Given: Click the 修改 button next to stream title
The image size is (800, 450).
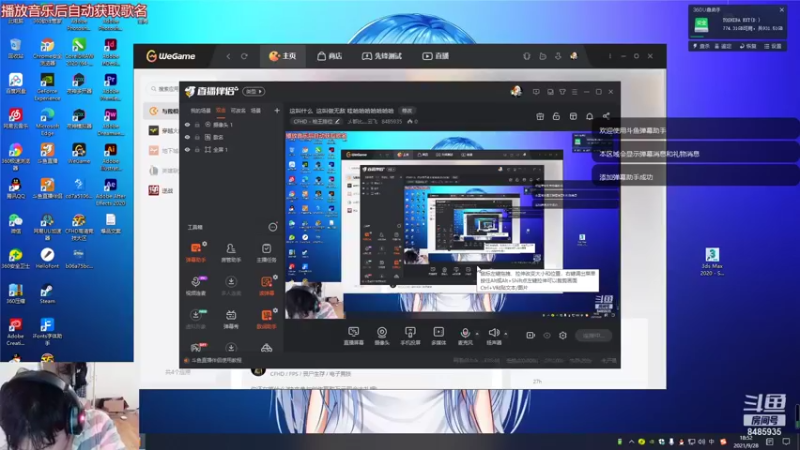Looking at the screenshot, I should [407, 111].
